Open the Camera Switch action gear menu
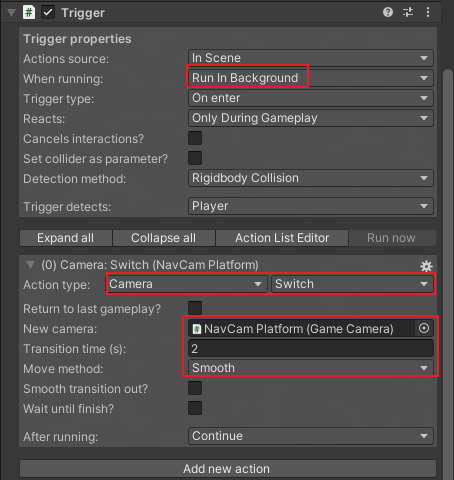 [426, 266]
